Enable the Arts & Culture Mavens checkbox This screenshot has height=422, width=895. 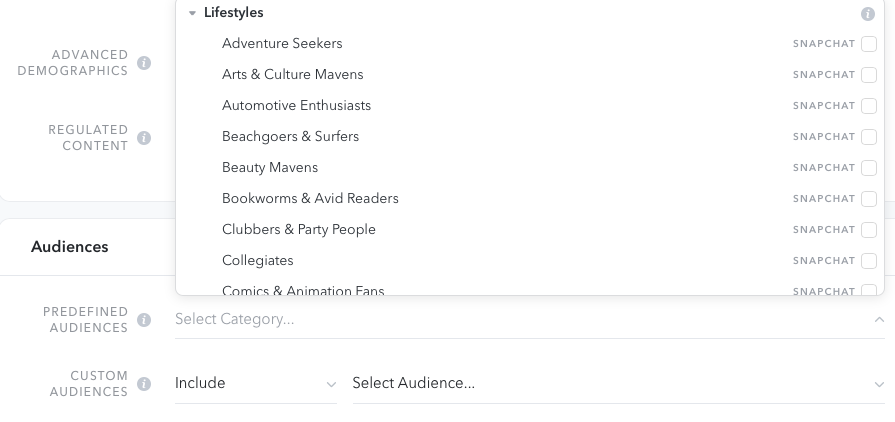pos(869,75)
